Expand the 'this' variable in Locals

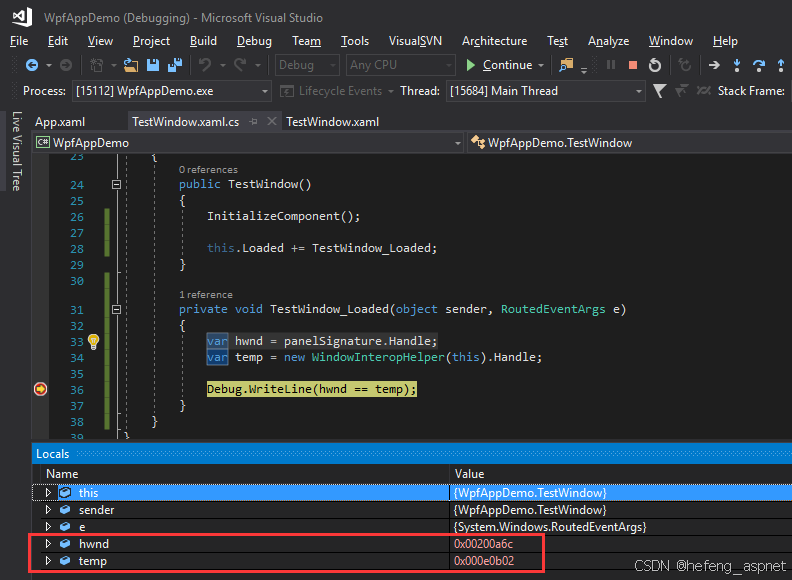tap(48, 493)
